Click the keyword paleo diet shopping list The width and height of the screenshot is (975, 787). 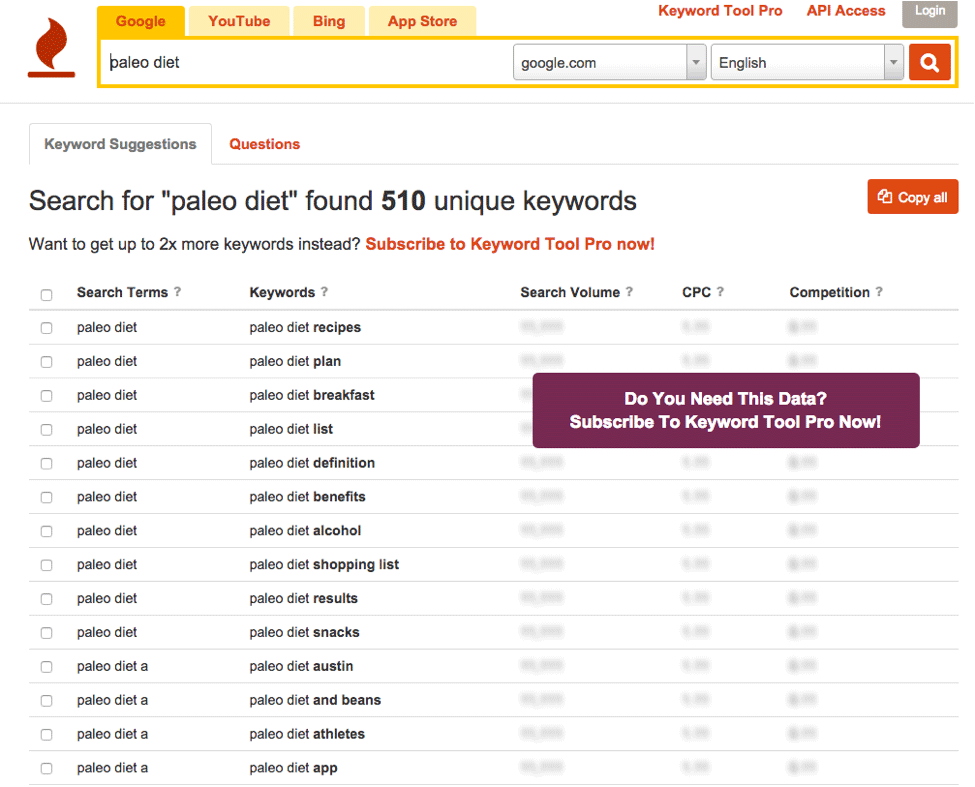(x=324, y=564)
